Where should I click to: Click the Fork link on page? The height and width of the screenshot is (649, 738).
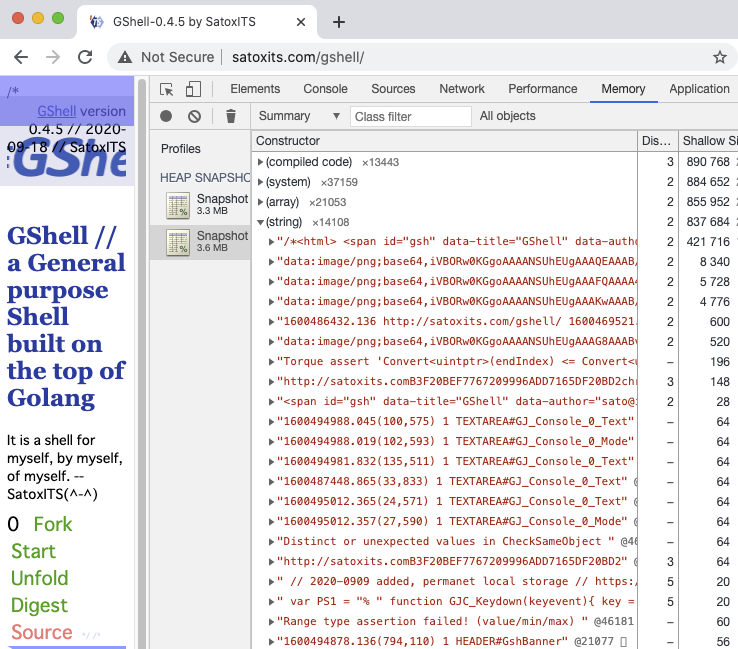52,524
